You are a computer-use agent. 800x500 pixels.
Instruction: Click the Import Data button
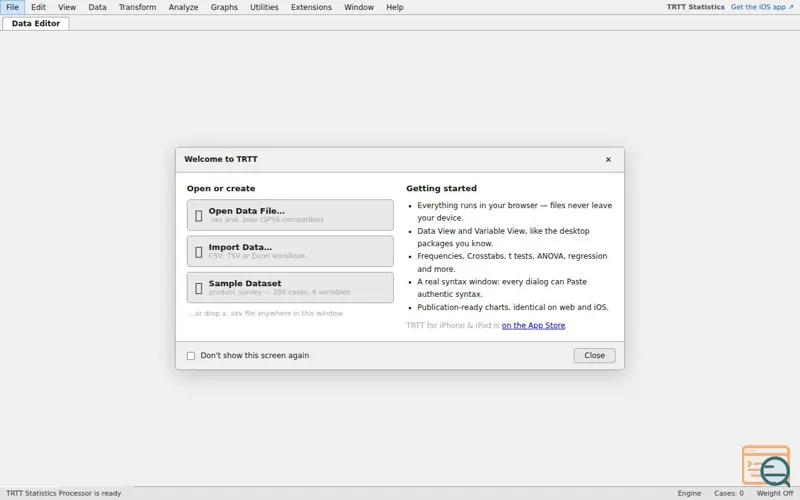(290, 251)
